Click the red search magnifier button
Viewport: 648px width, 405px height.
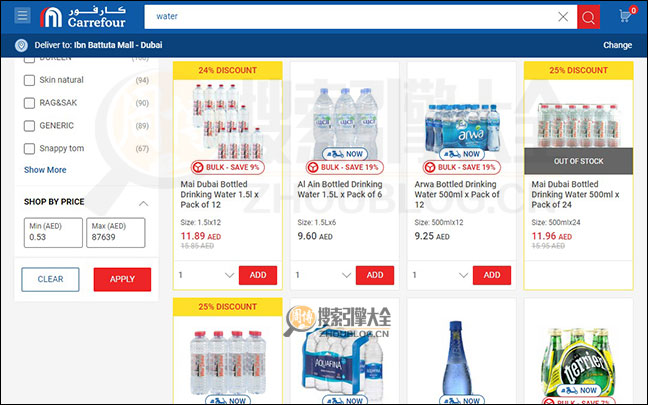tap(588, 17)
